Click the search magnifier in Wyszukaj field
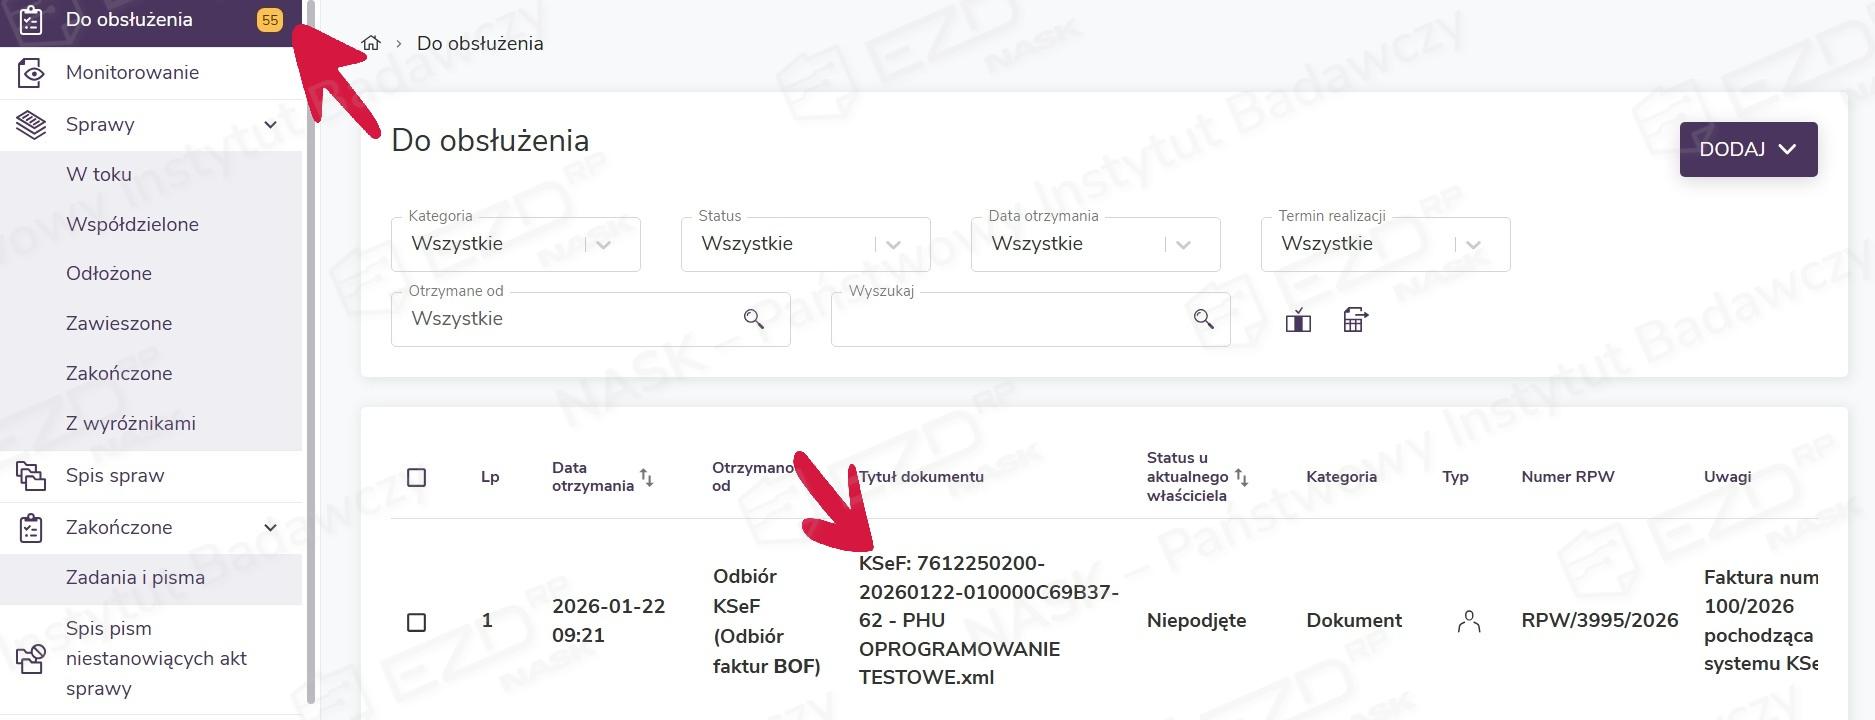The height and width of the screenshot is (720, 1875). point(1203,319)
